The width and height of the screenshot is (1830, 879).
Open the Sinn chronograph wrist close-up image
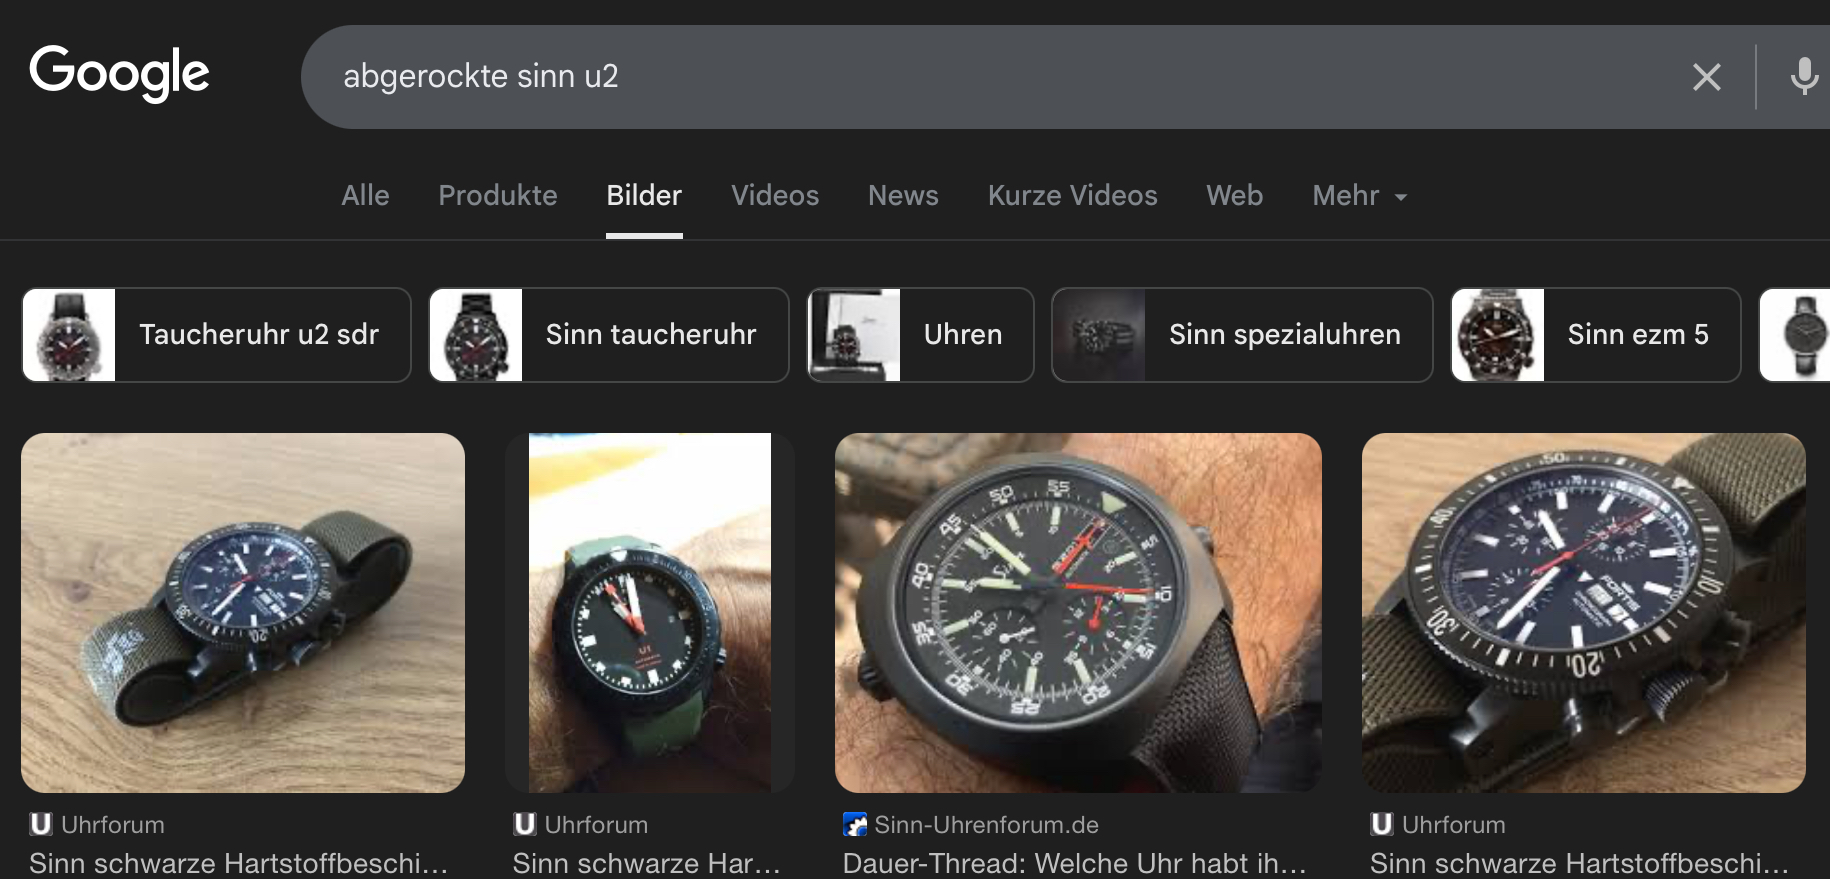pyautogui.click(x=1078, y=613)
